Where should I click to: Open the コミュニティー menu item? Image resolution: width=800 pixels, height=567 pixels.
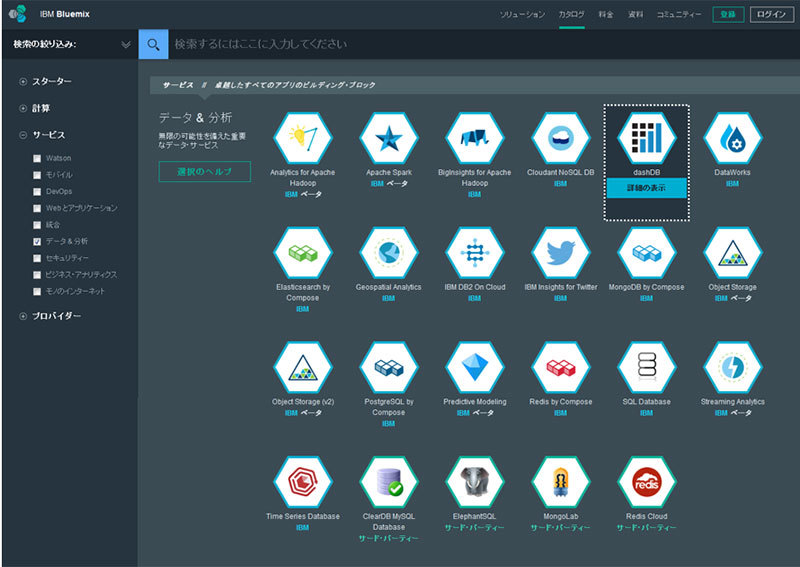tap(679, 14)
